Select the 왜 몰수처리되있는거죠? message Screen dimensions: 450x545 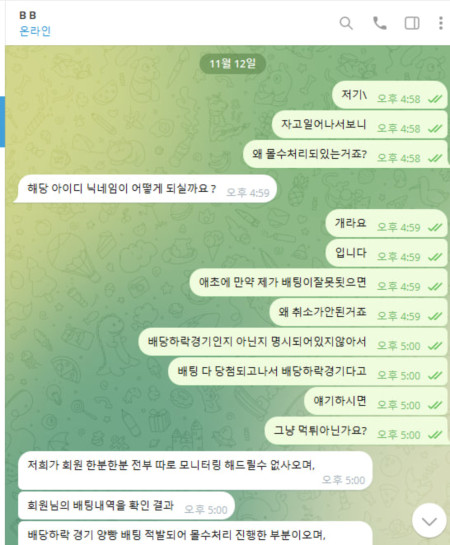click(x=345, y=154)
